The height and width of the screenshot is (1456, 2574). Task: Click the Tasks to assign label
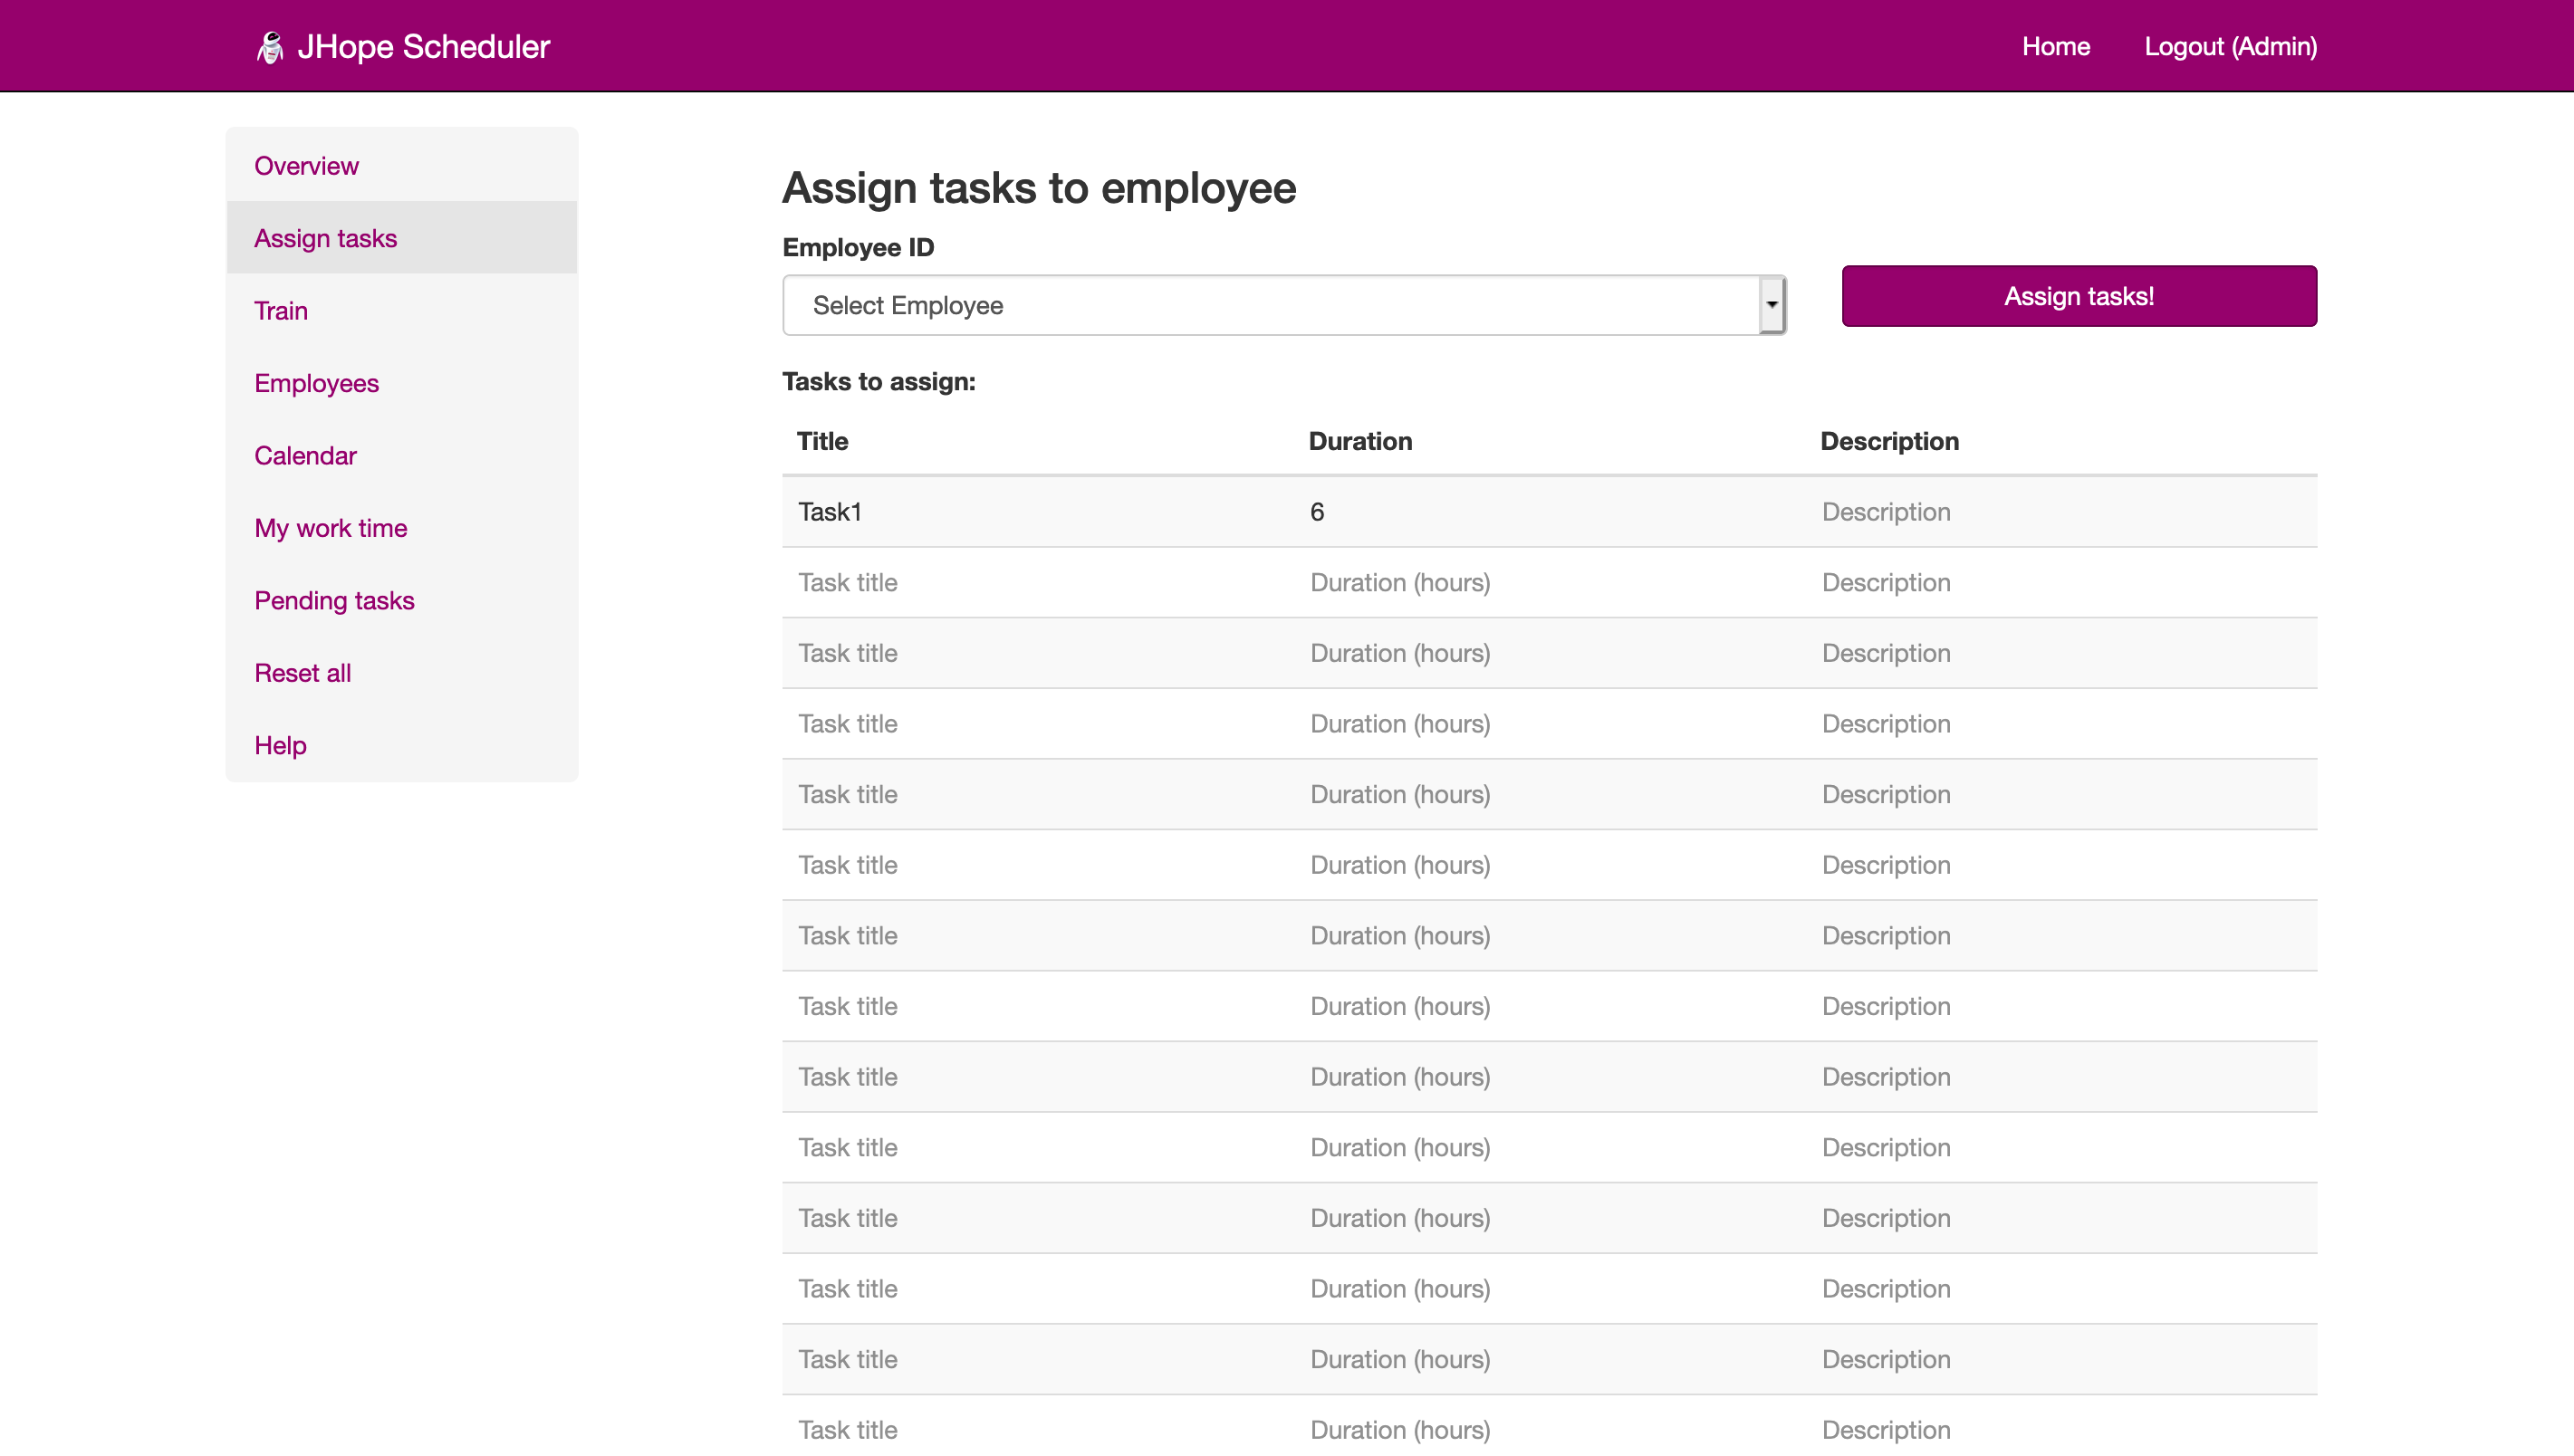(x=879, y=382)
